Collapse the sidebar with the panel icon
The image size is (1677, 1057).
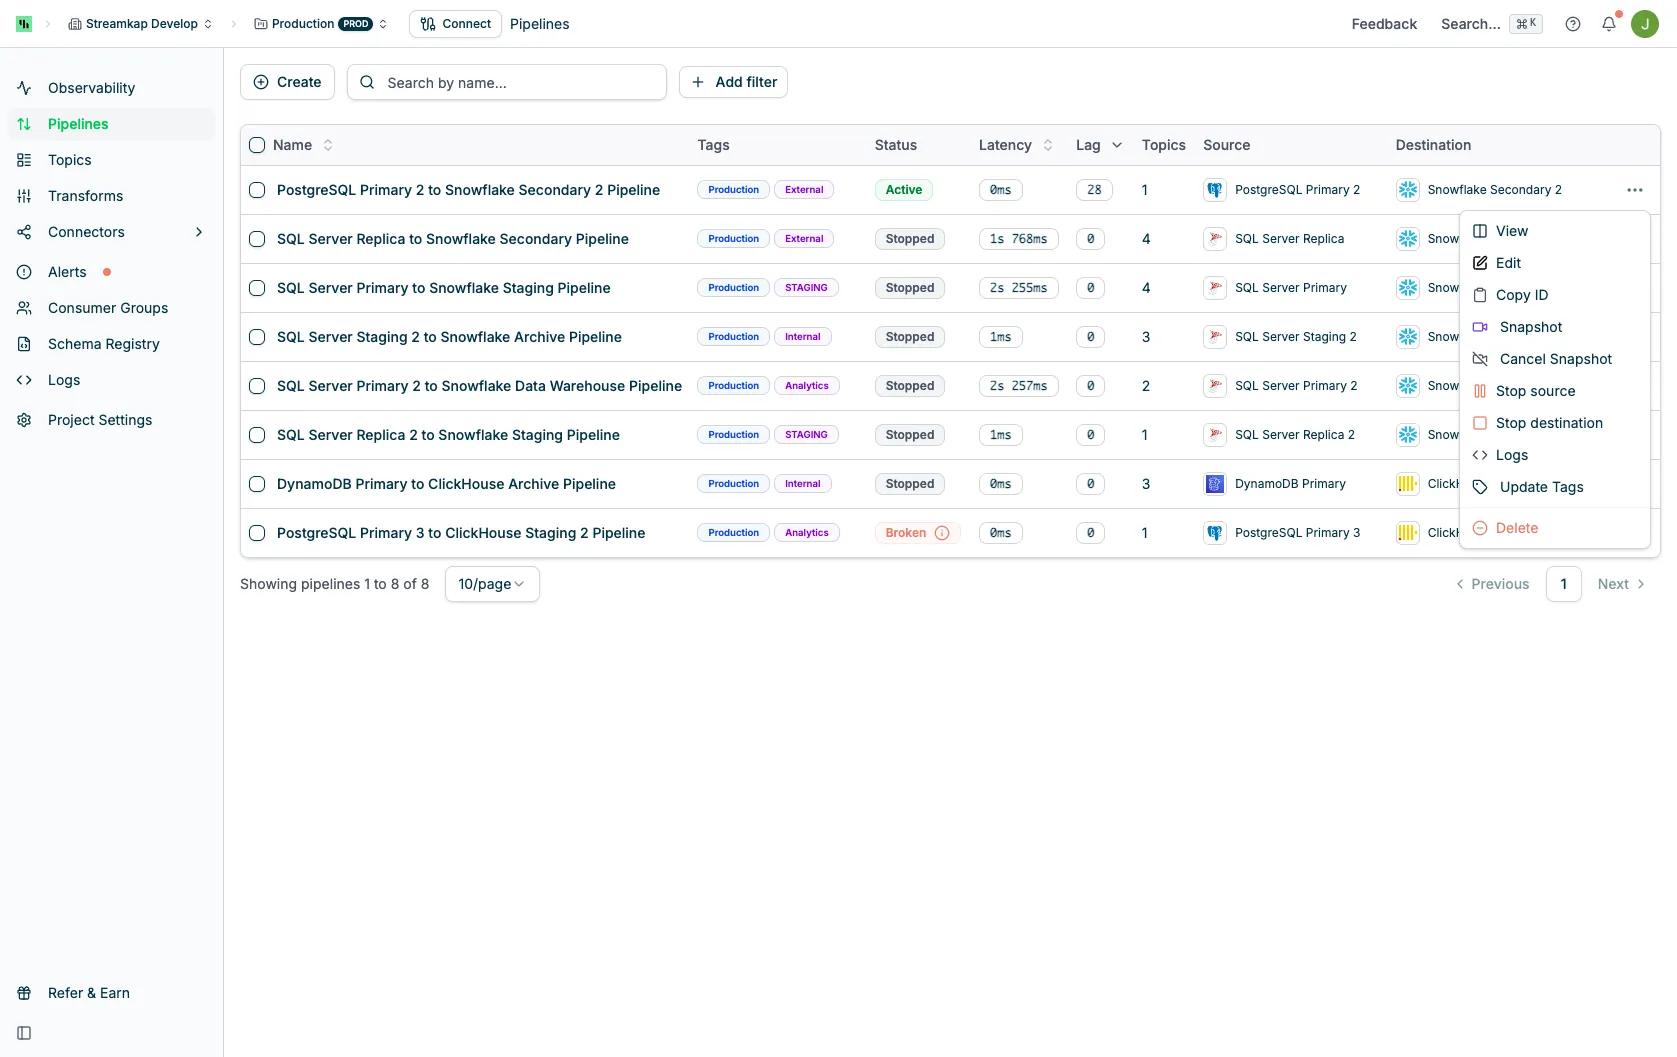point(24,1033)
